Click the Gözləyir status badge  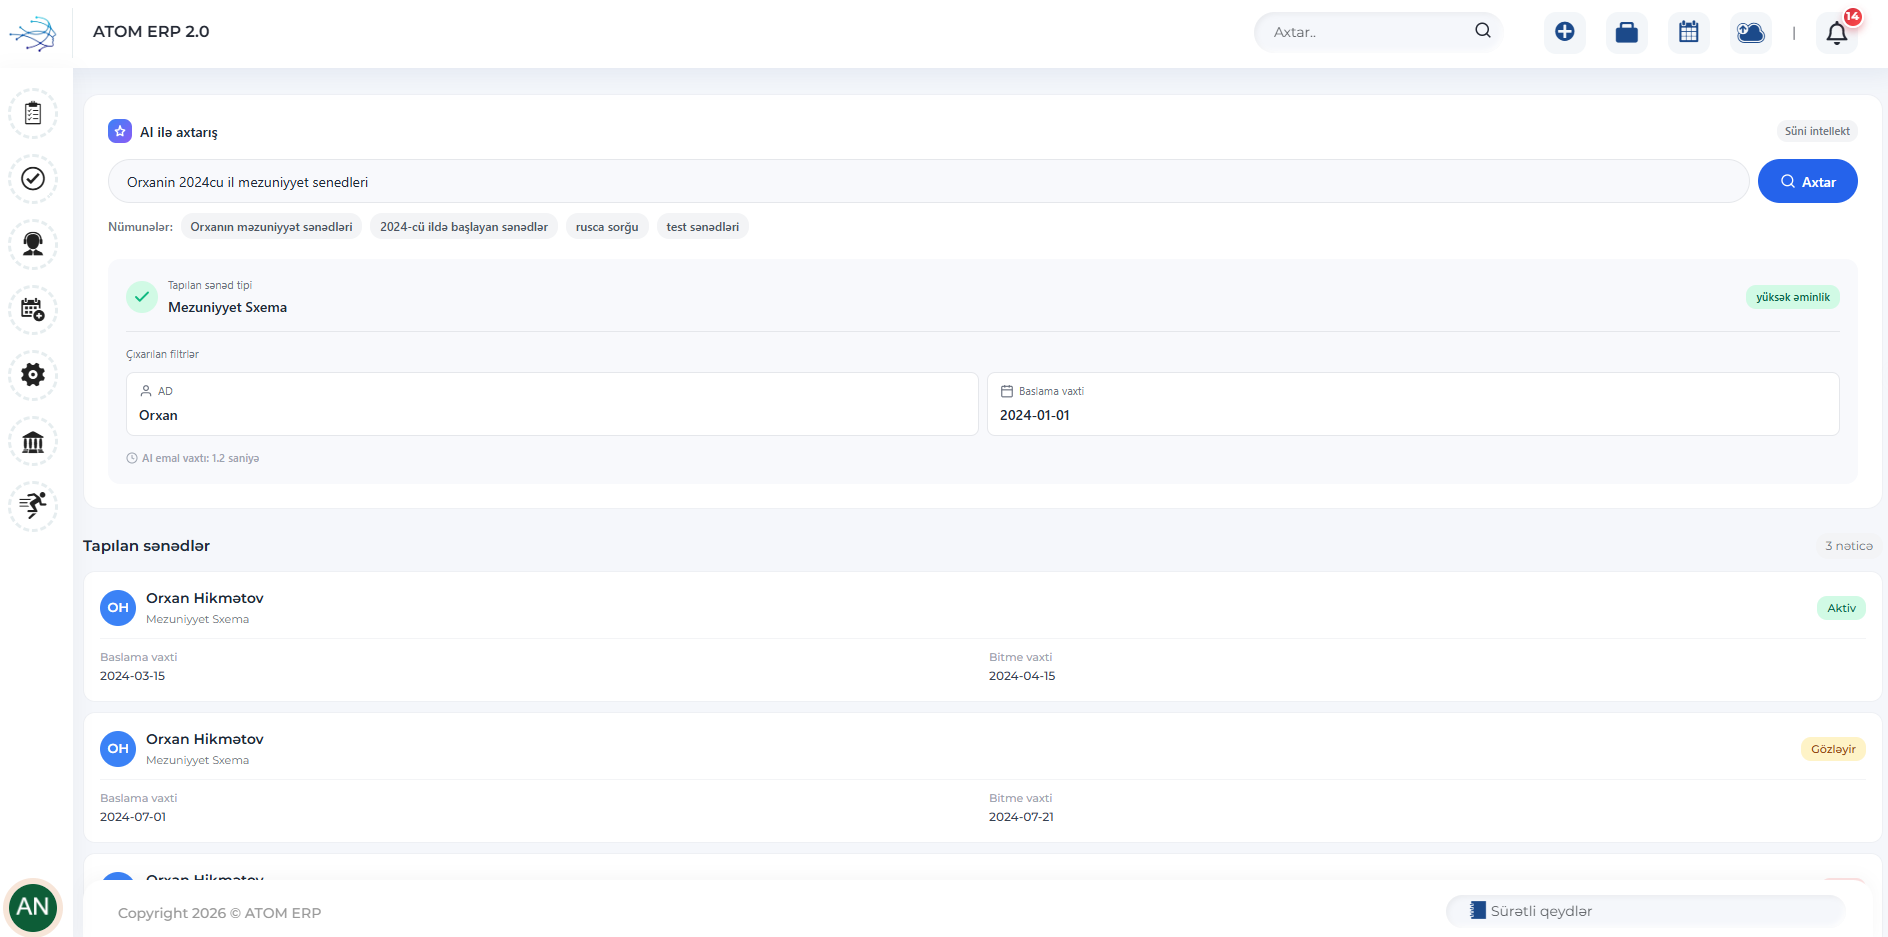pos(1833,749)
